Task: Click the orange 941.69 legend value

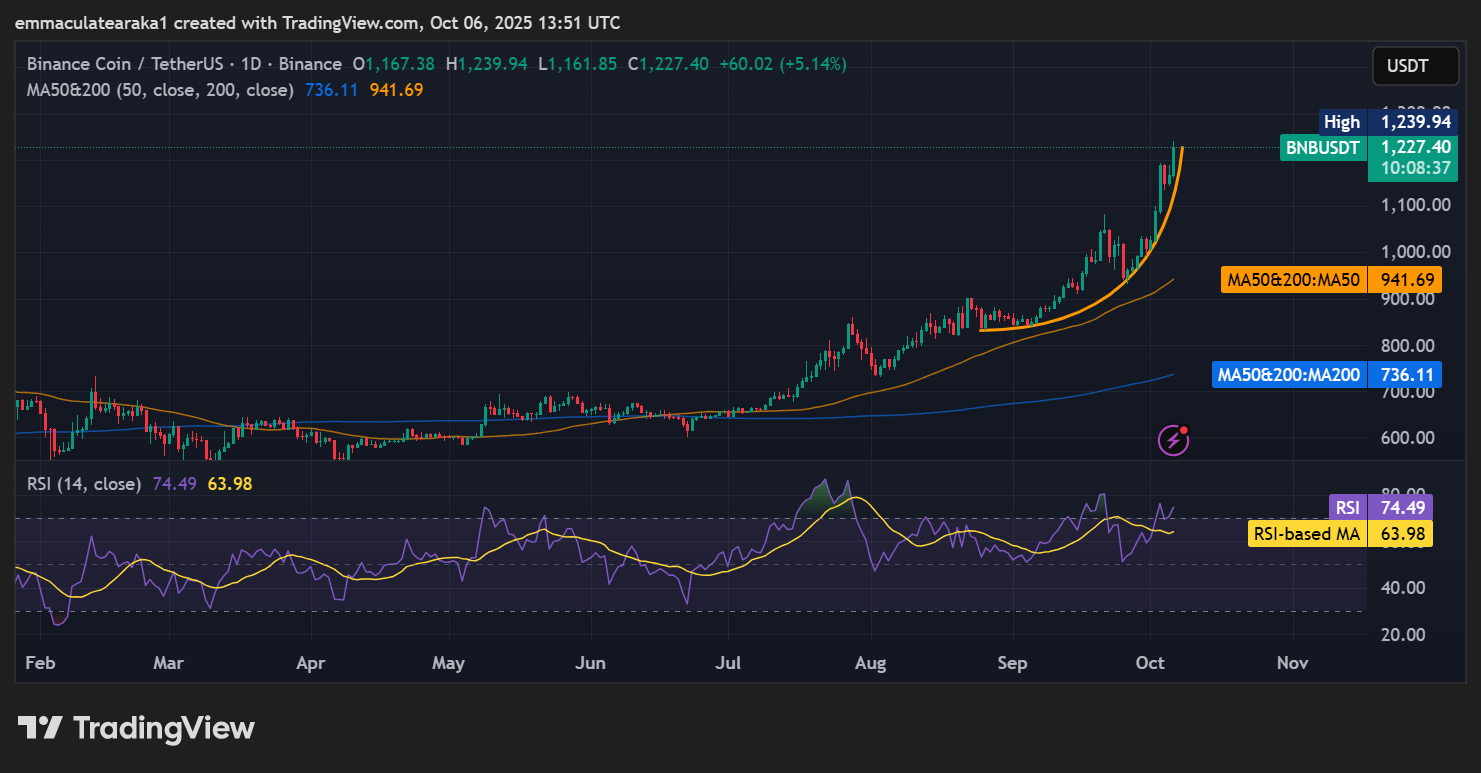Action: pos(396,90)
